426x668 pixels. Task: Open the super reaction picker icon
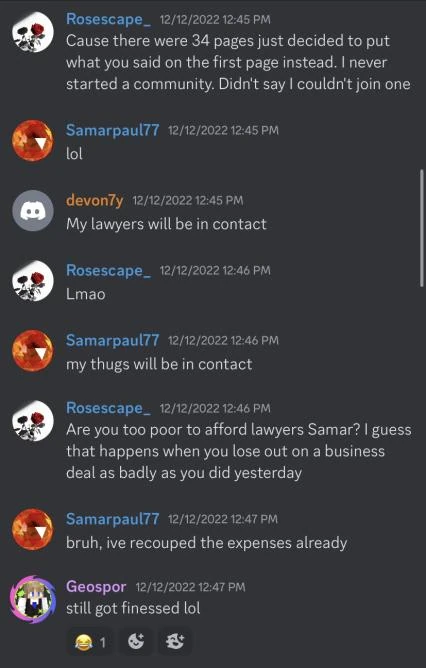(175, 641)
